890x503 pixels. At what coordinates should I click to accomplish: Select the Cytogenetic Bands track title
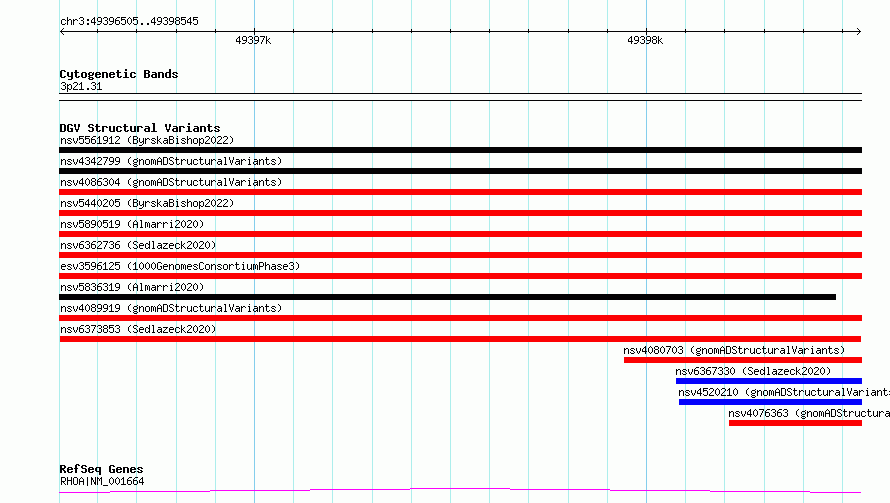tap(119, 74)
